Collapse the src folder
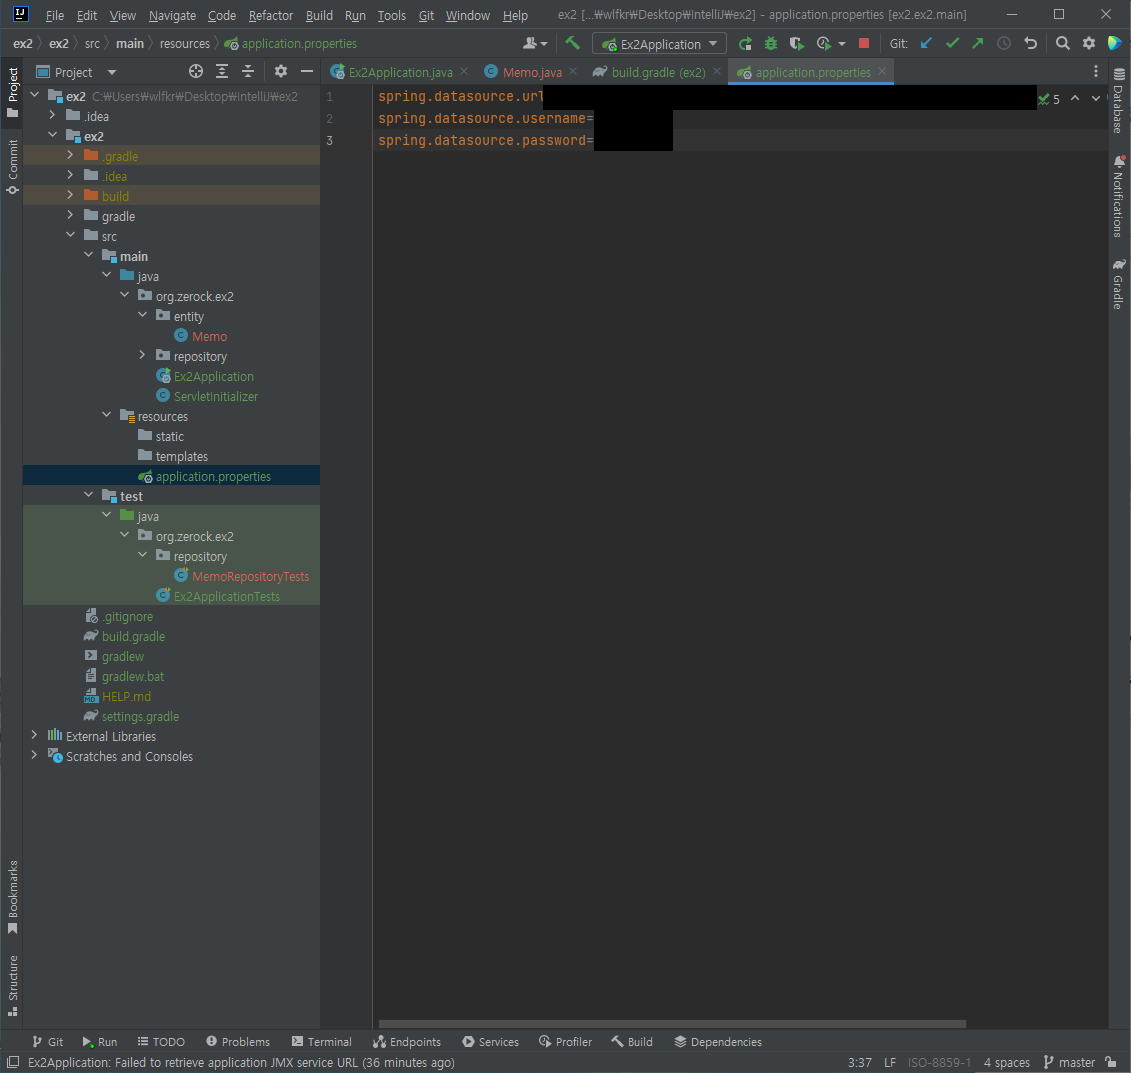The width and height of the screenshot is (1131, 1073). click(70, 234)
